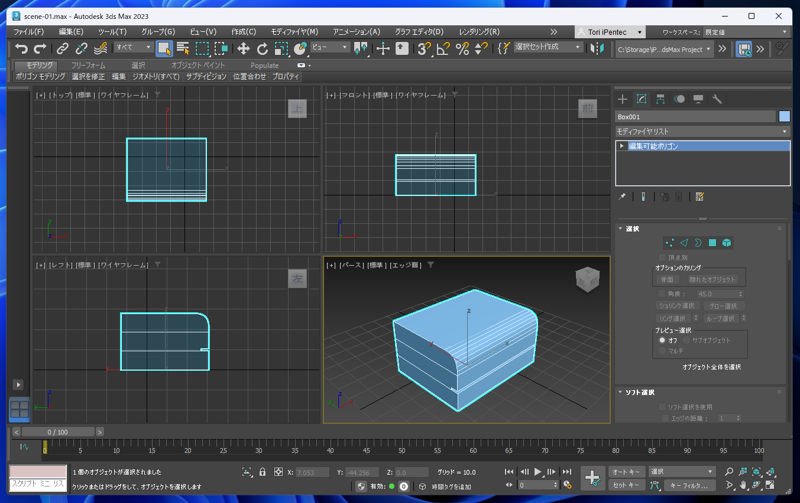Toggle the オートキー auto key mode
Viewport: 800px width, 503px height.
(x=626, y=472)
